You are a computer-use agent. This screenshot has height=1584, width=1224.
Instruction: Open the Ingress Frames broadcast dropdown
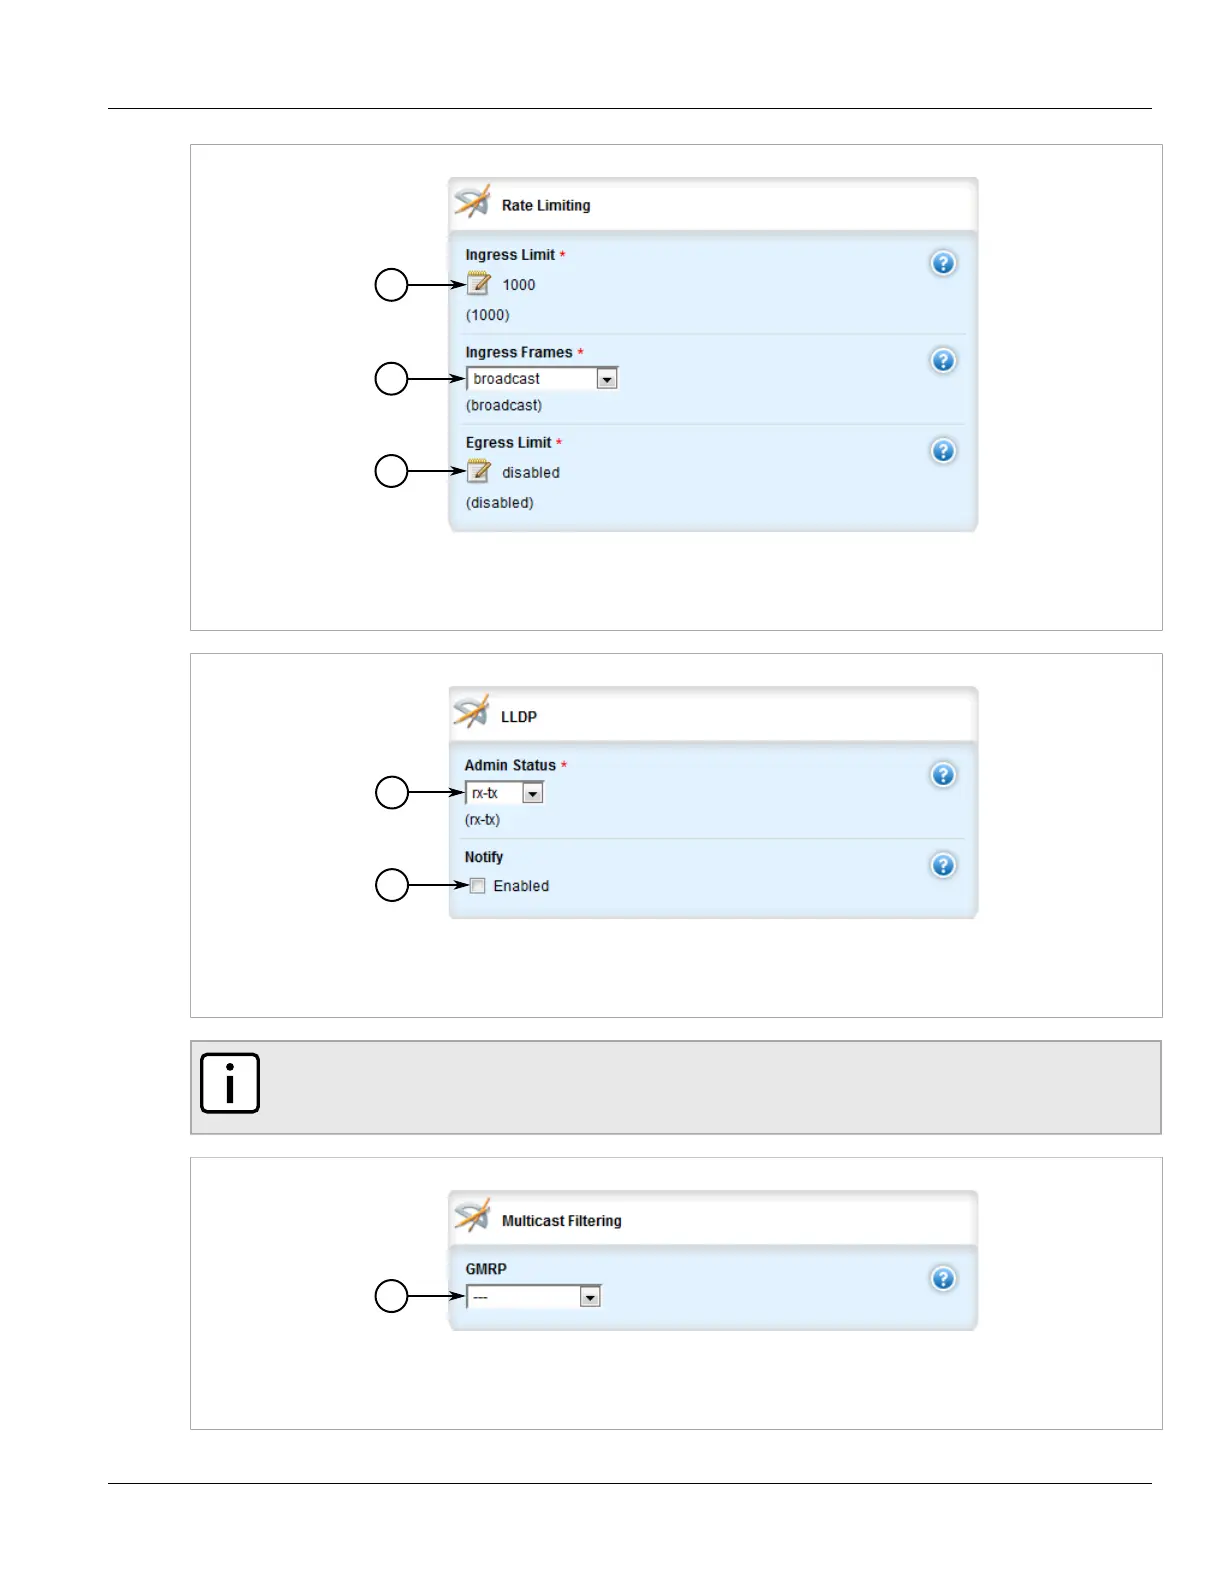click(606, 379)
